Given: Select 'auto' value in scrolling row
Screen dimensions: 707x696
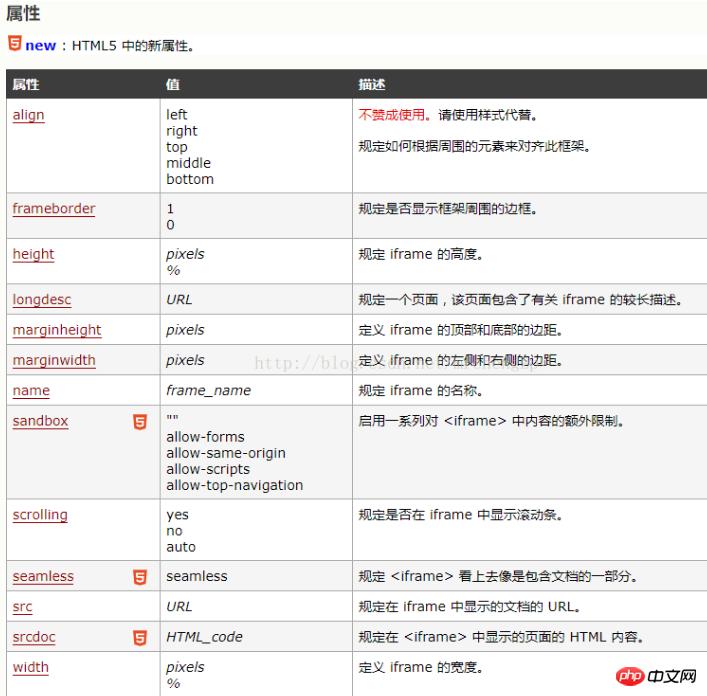Looking at the screenshot, I should (x=181, y=547).
